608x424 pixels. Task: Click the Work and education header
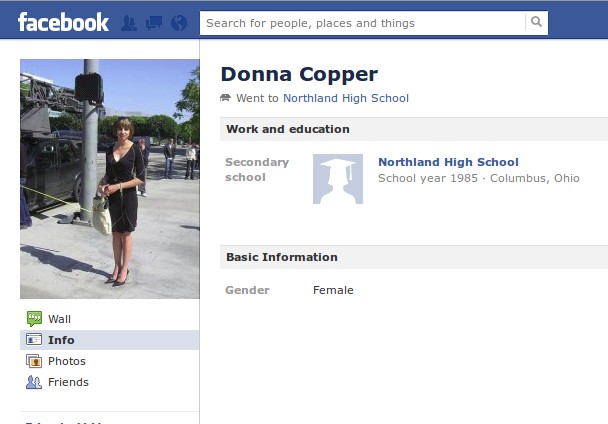pyautogui.click(x=288, y=129)
